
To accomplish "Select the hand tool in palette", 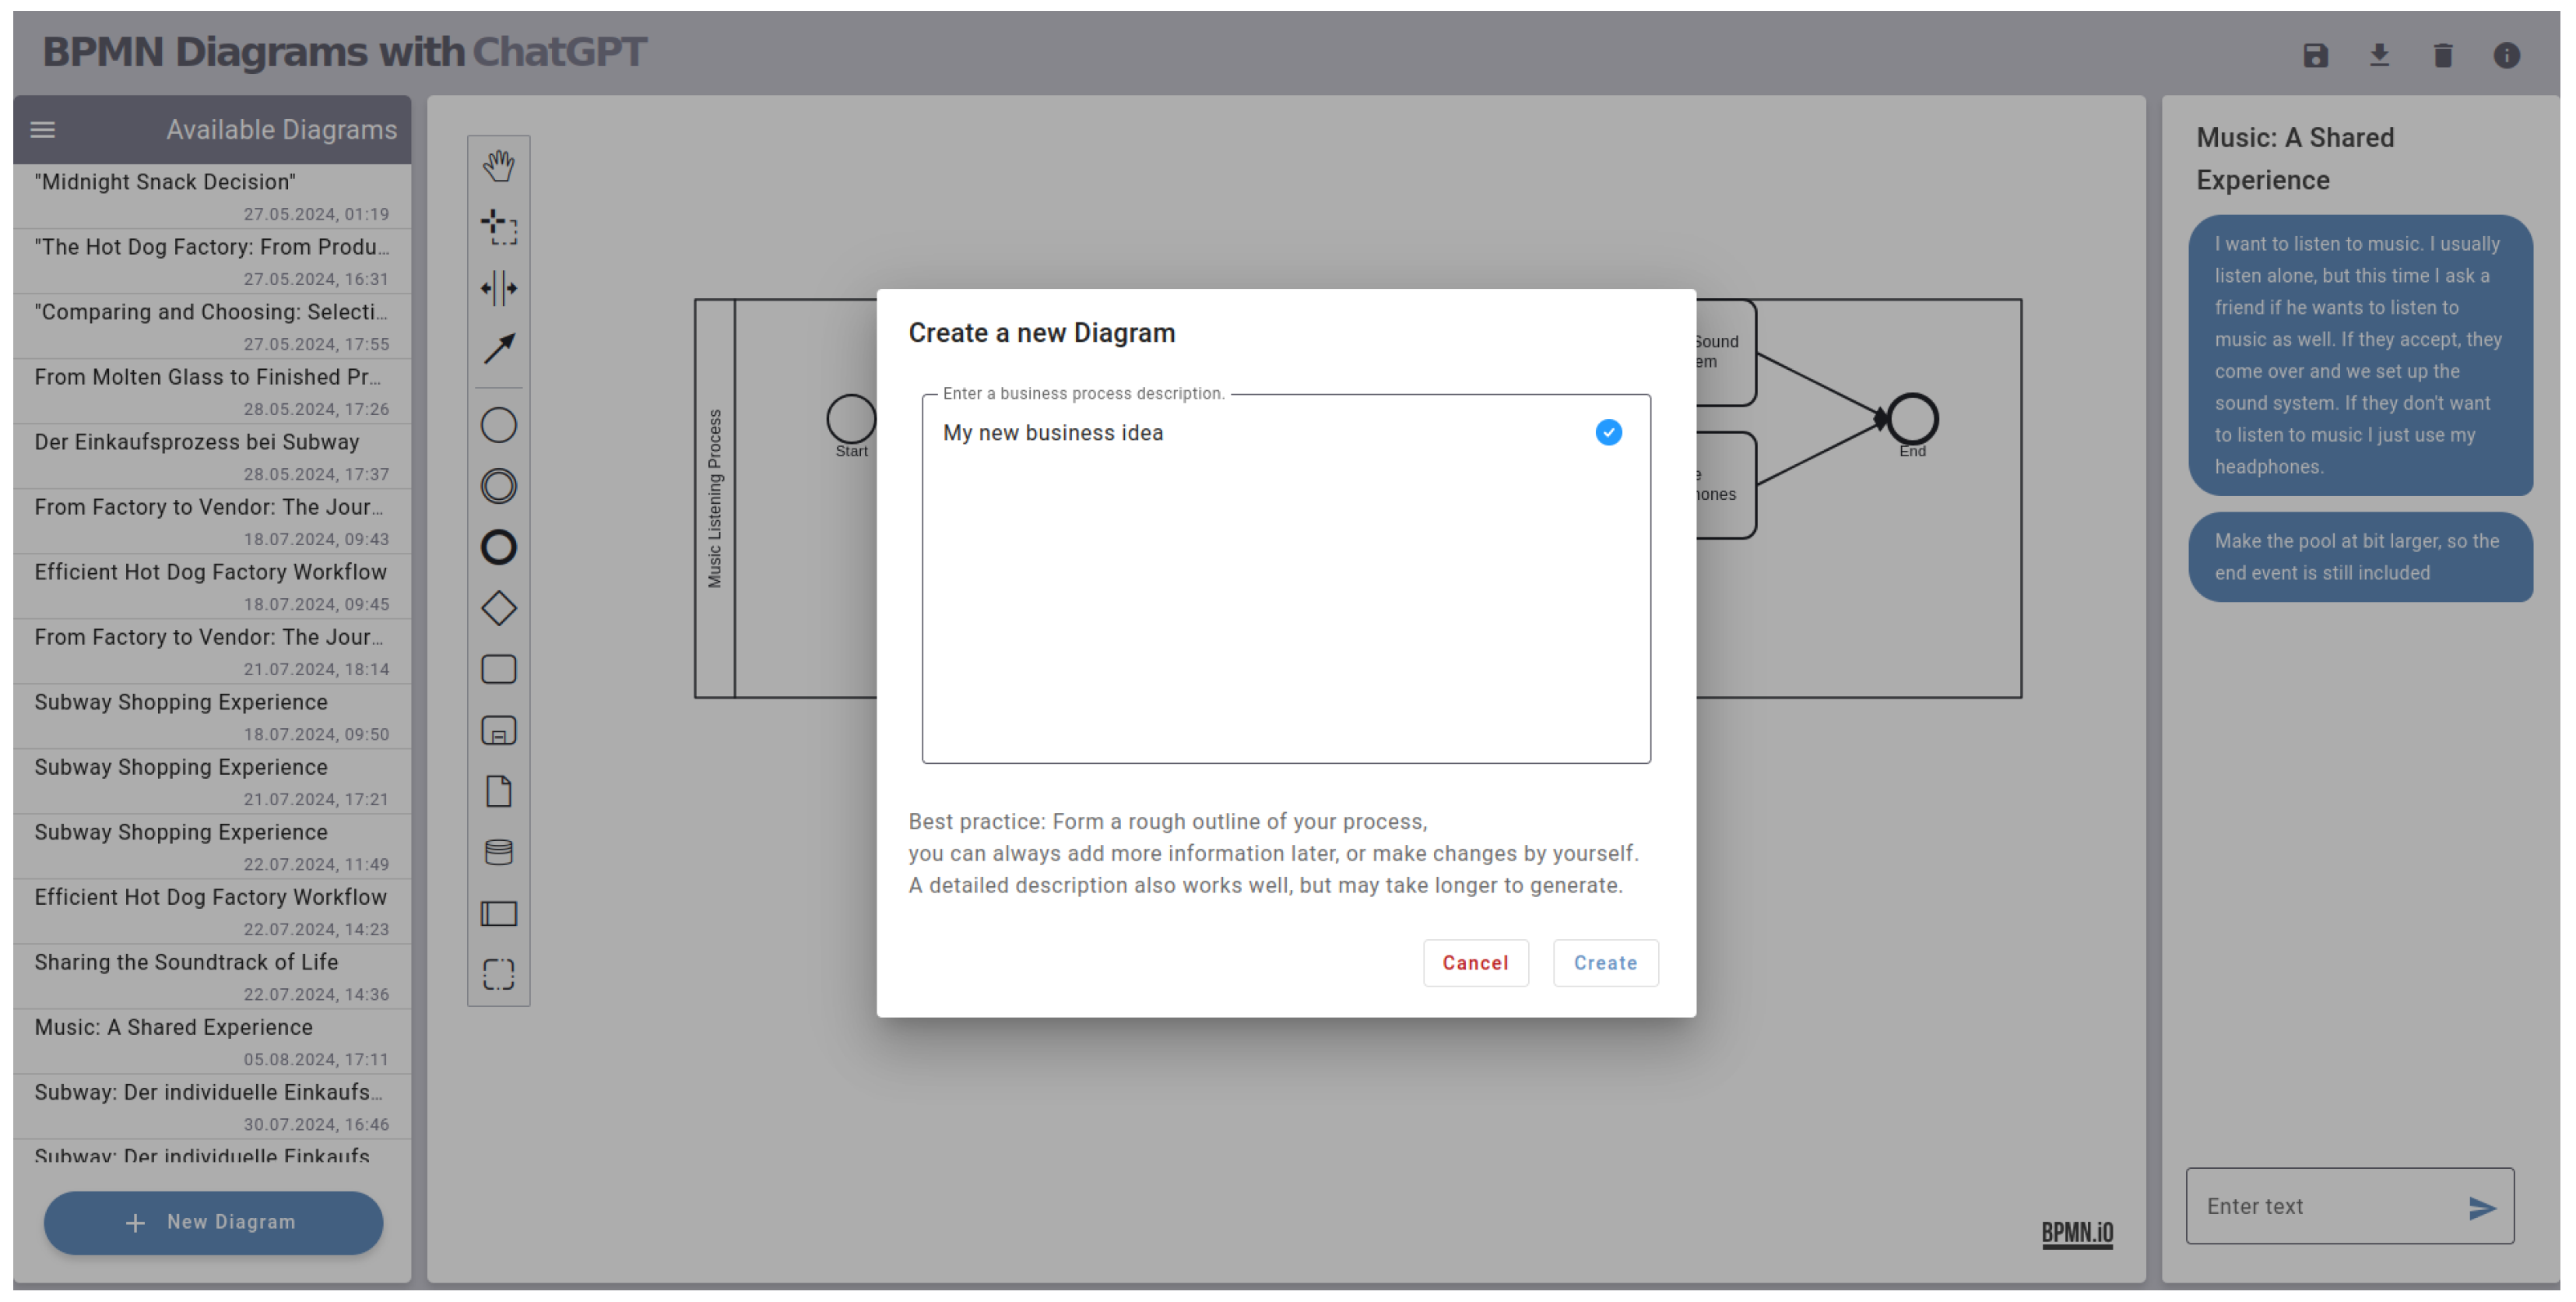I will pyautogui.click(x=498, y=166).
